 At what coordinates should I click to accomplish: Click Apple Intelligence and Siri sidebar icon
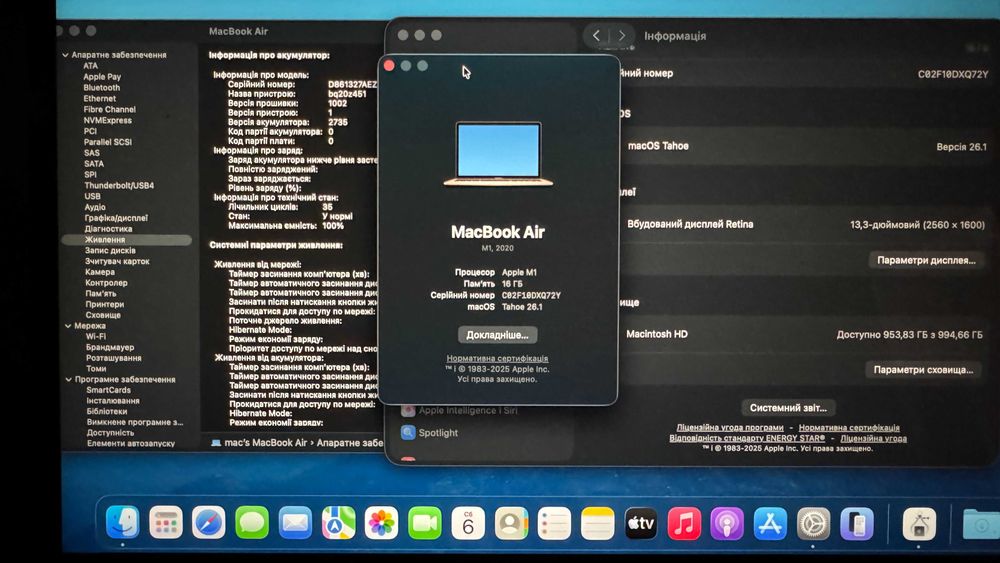[408, 411]
